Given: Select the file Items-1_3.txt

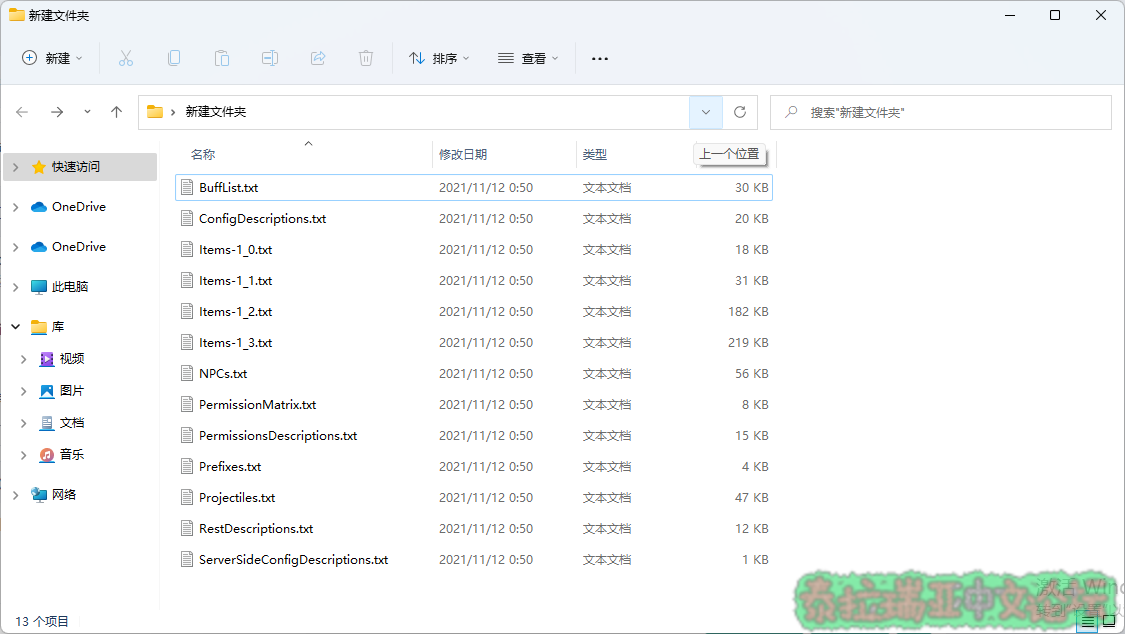Looking at the screenshot, I should coord(235,343).
